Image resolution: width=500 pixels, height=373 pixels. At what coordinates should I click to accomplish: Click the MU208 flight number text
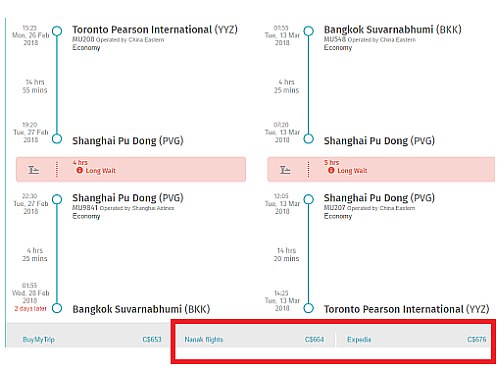(x=83, y=39)
